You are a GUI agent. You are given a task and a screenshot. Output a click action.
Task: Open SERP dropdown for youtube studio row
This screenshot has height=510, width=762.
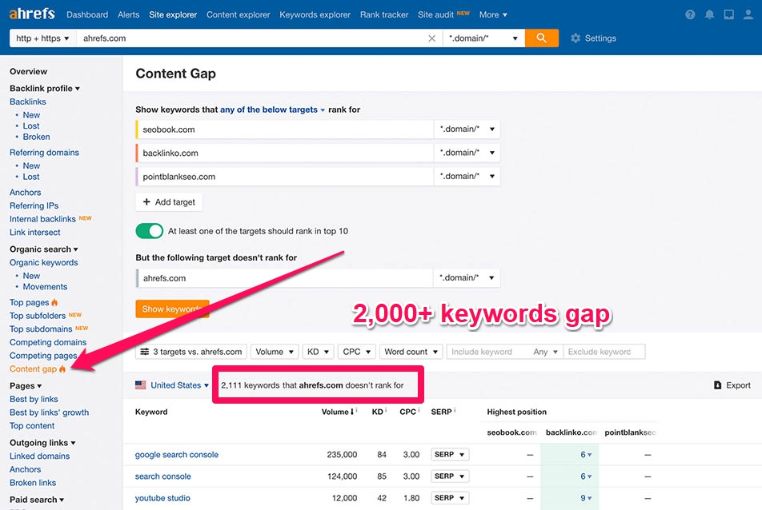[450, 498]
